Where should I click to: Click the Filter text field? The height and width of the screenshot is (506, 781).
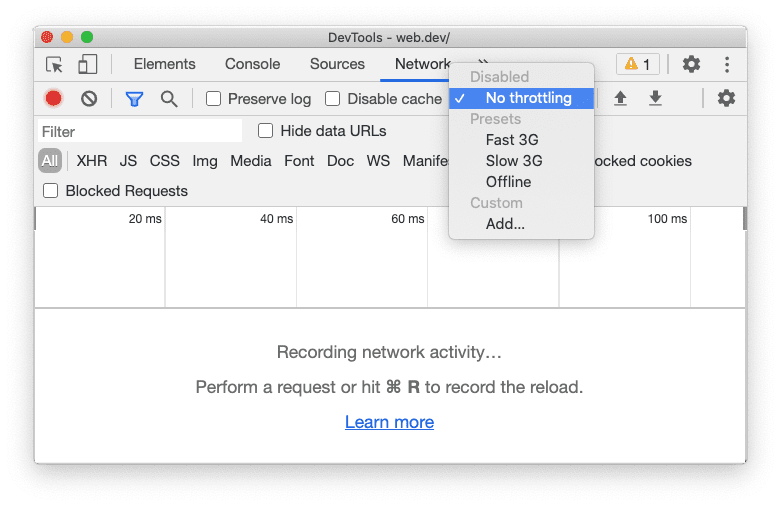pos(140,131)
